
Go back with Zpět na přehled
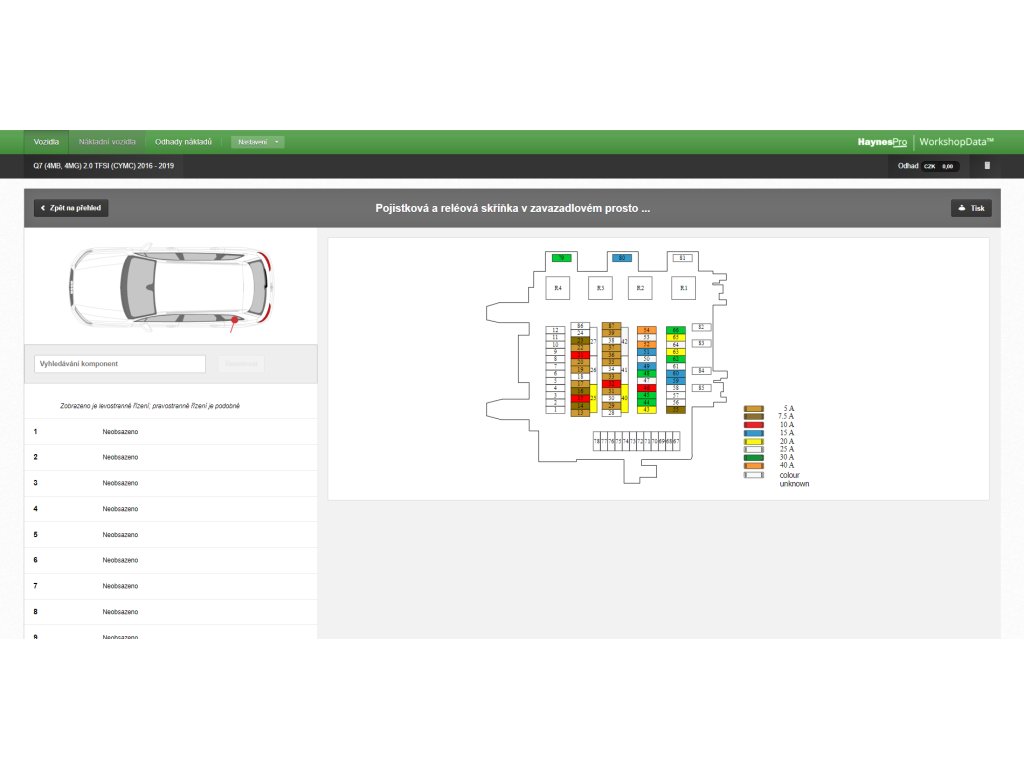coord(71,208)
